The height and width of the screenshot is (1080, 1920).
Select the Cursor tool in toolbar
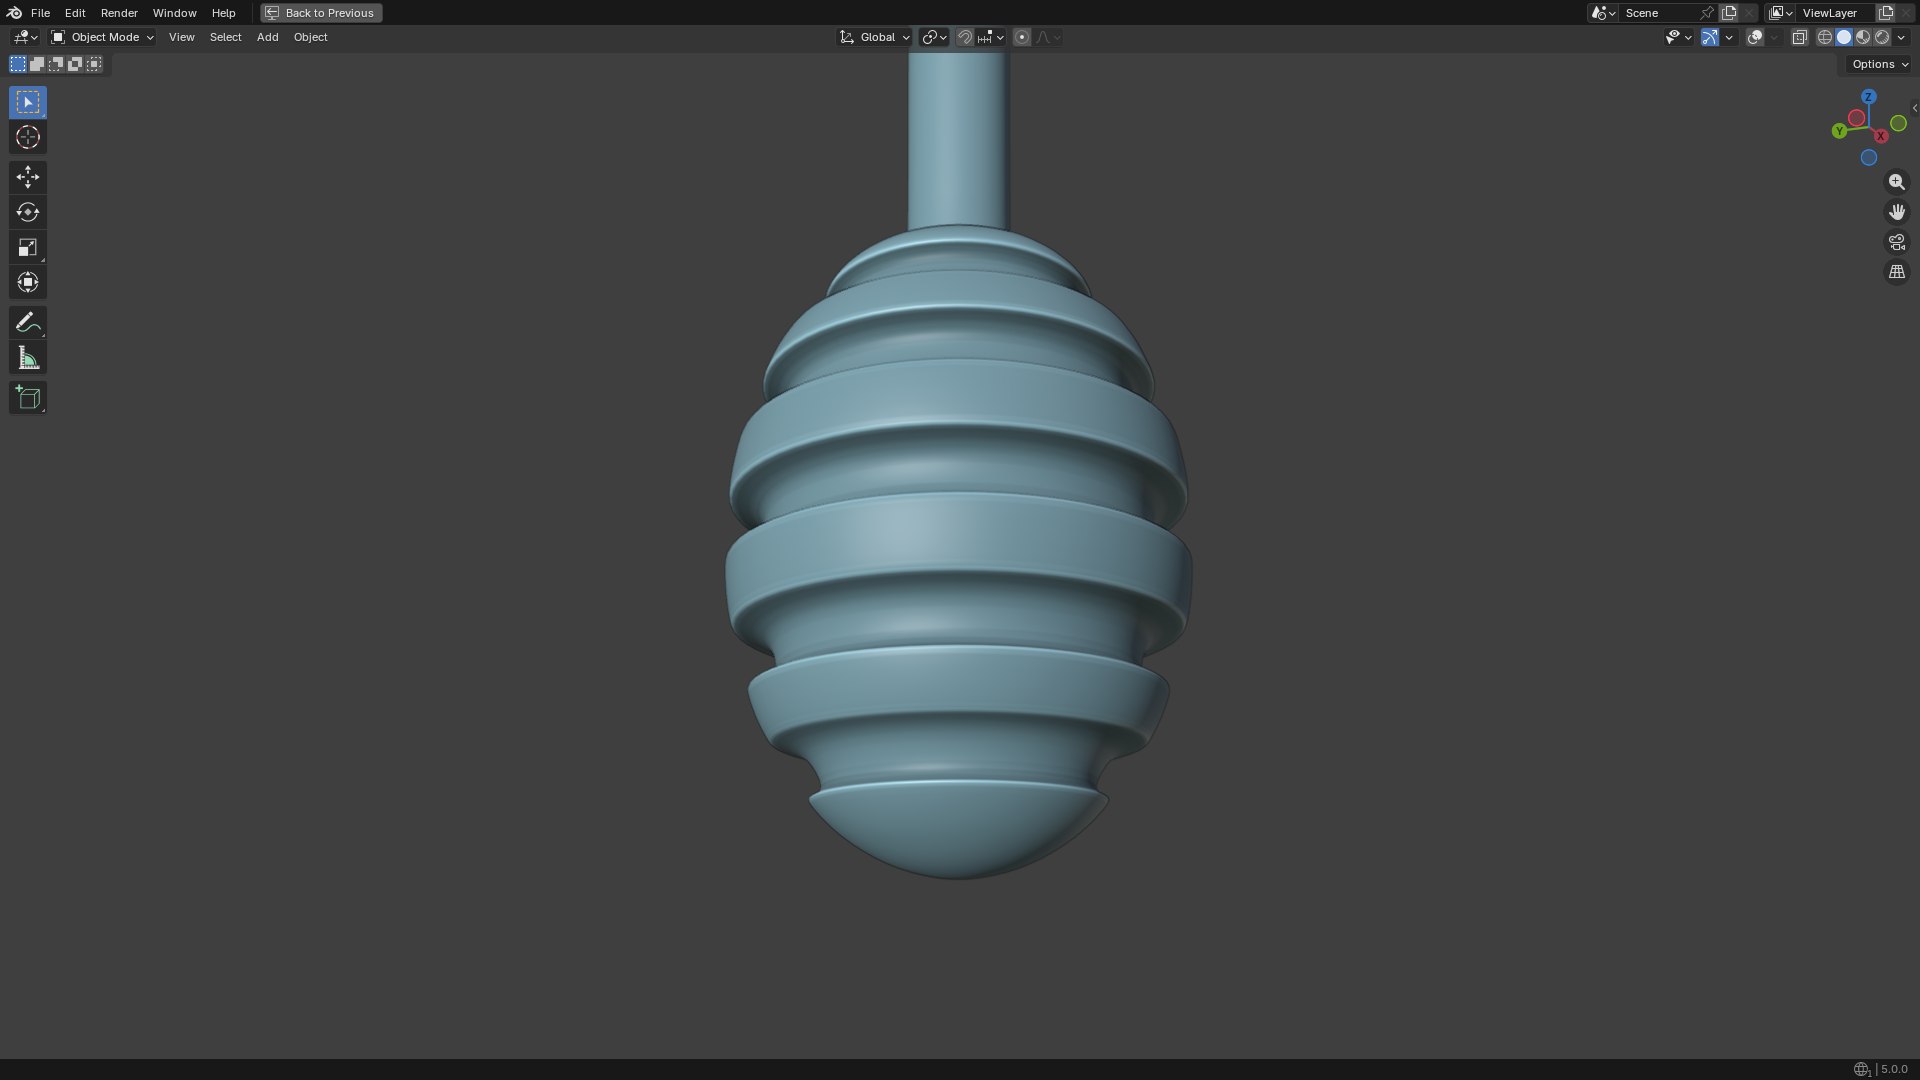click(28, 137)
